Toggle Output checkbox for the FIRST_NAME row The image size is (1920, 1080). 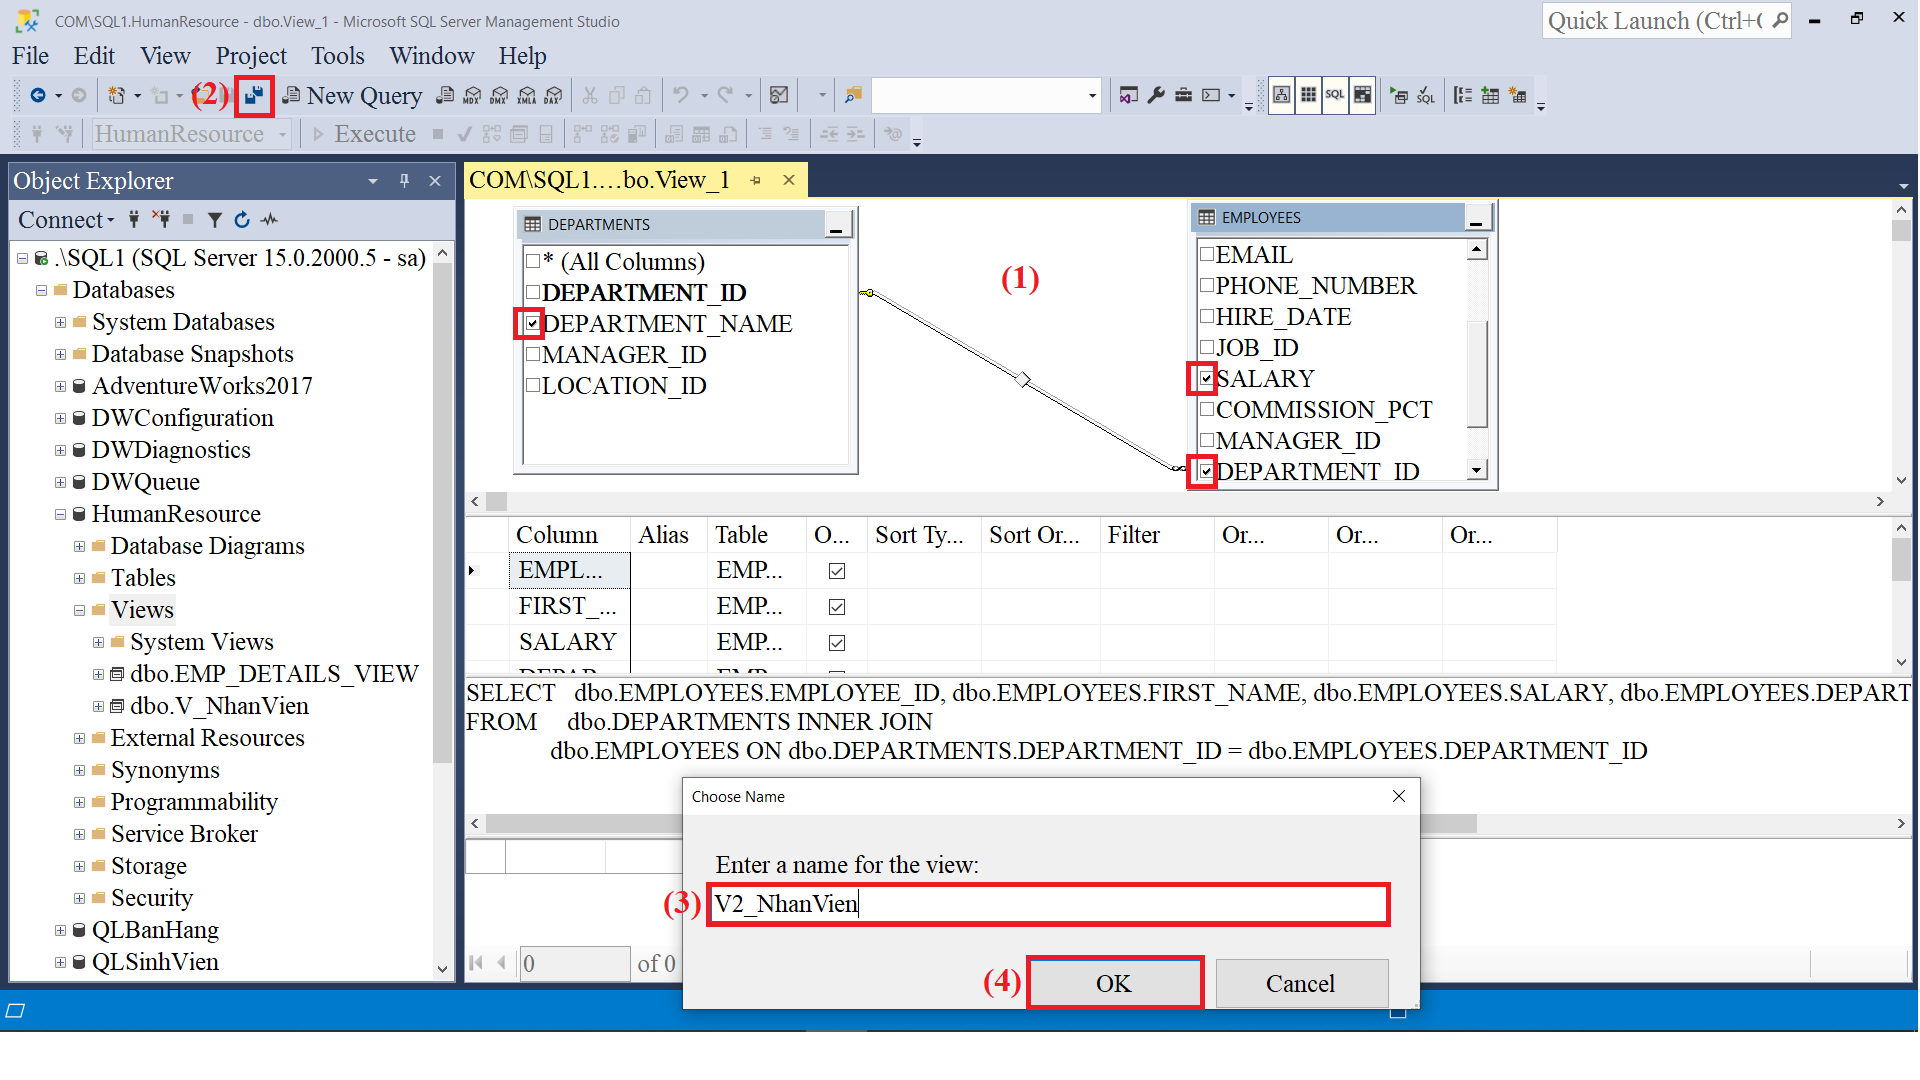(836, 606)
